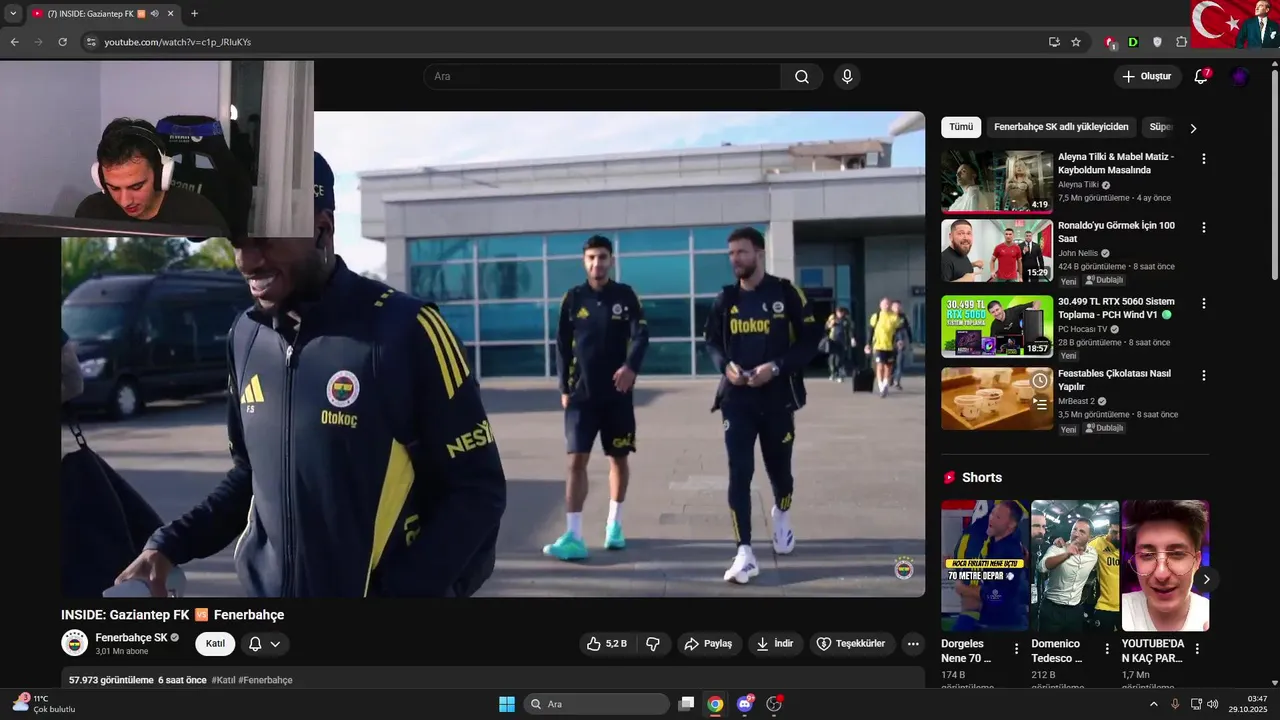
Task: Open options for Dorgeles Nene short
Action: 1017,649
